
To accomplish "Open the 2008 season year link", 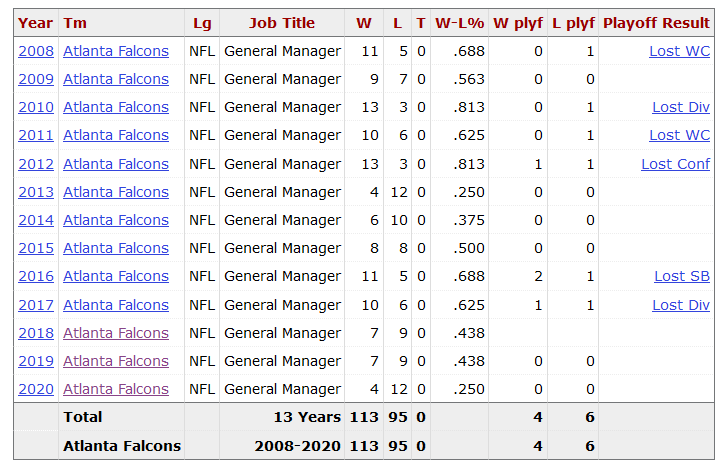I will [36, 51].
